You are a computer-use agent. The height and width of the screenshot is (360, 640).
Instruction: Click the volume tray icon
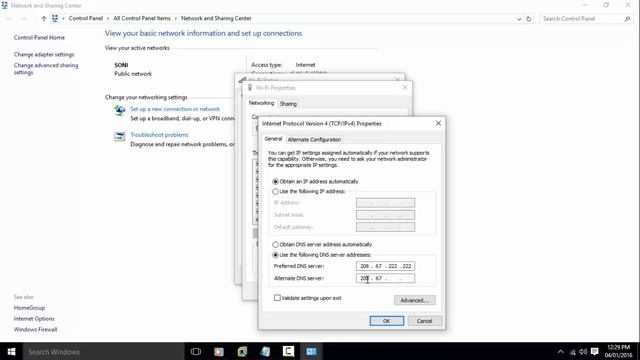583,351
